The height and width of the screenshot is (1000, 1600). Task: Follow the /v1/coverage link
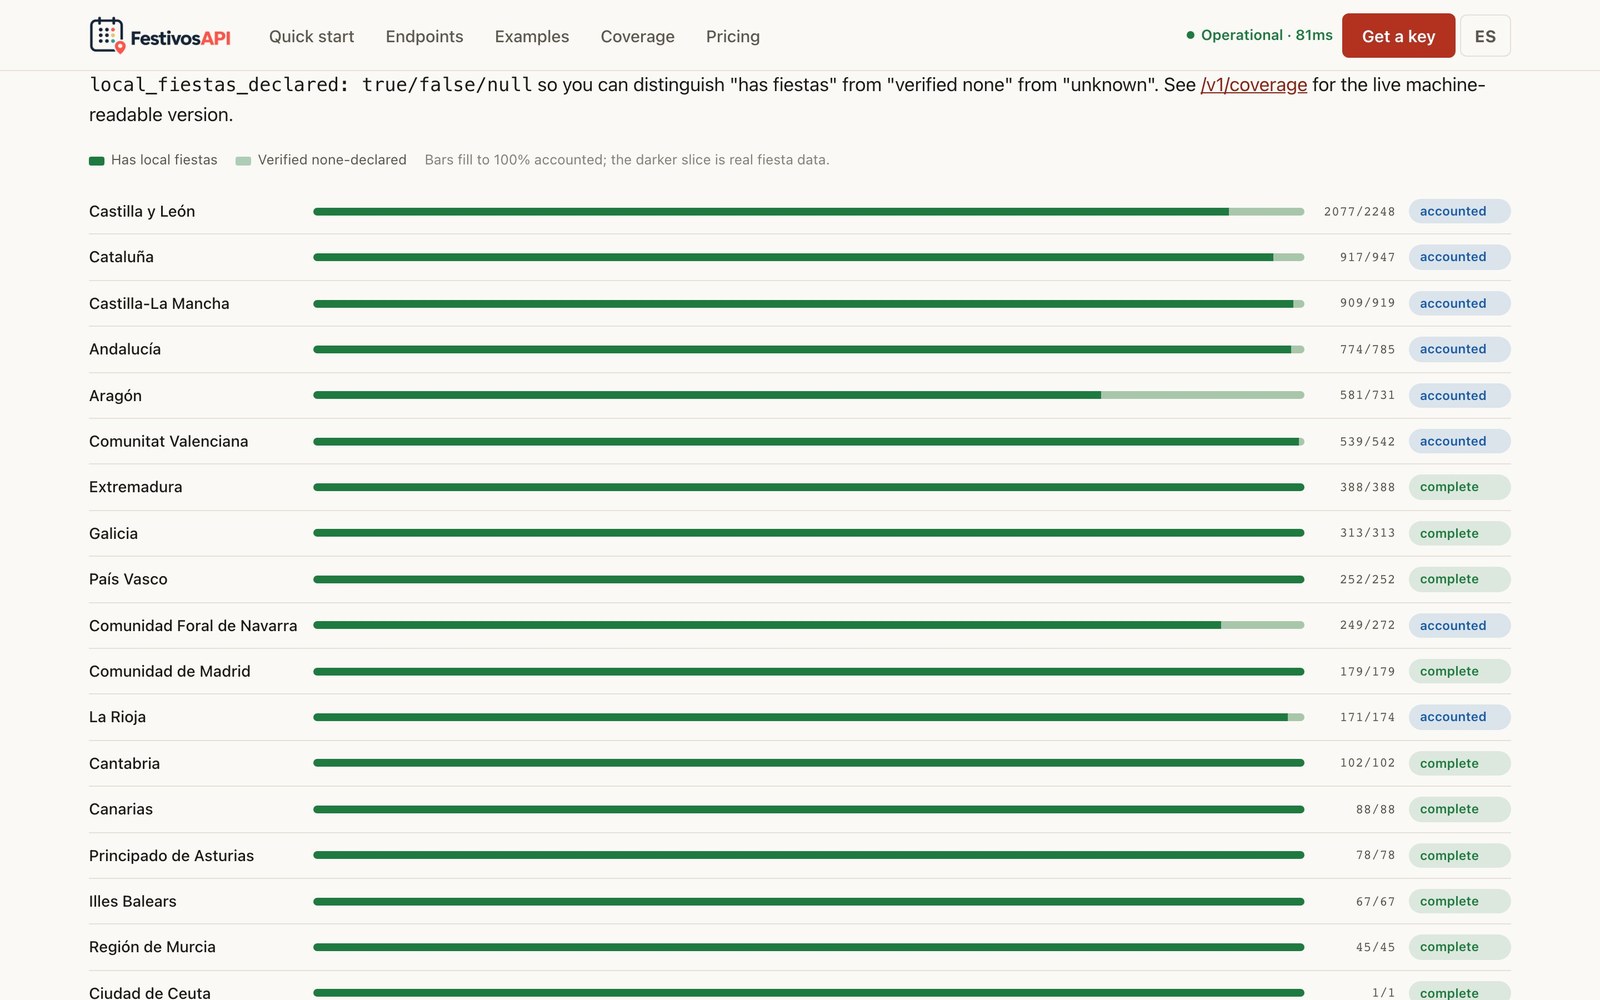(x=1254, y=85)
